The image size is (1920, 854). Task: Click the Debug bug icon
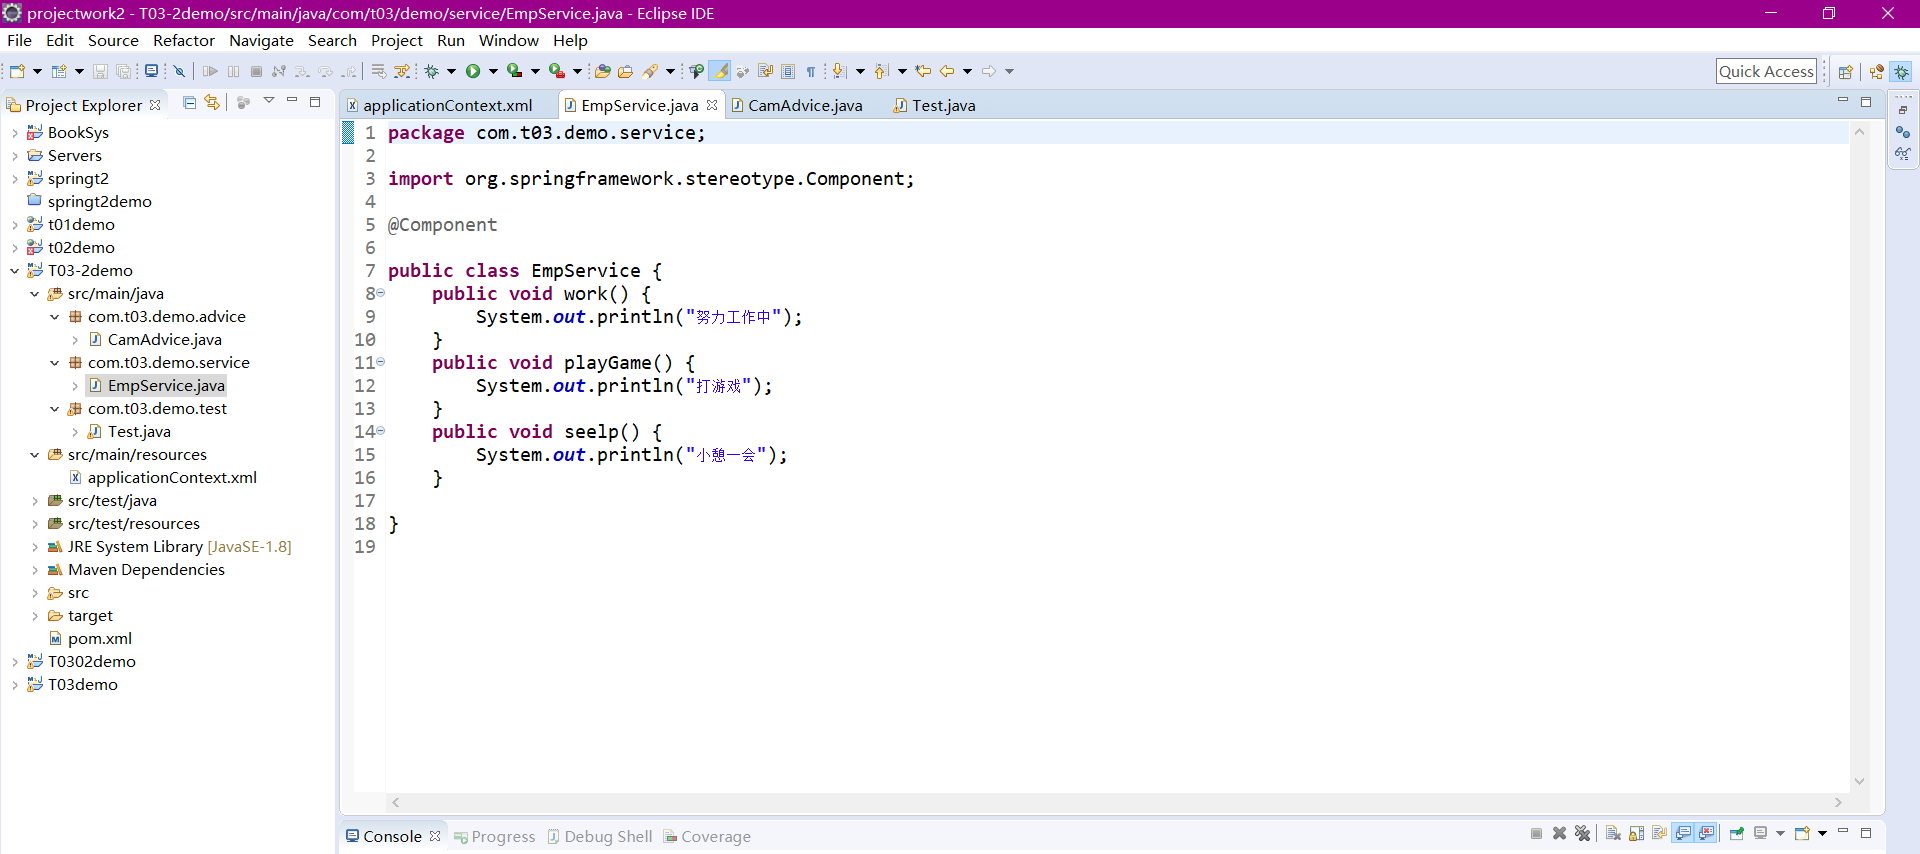431,71
